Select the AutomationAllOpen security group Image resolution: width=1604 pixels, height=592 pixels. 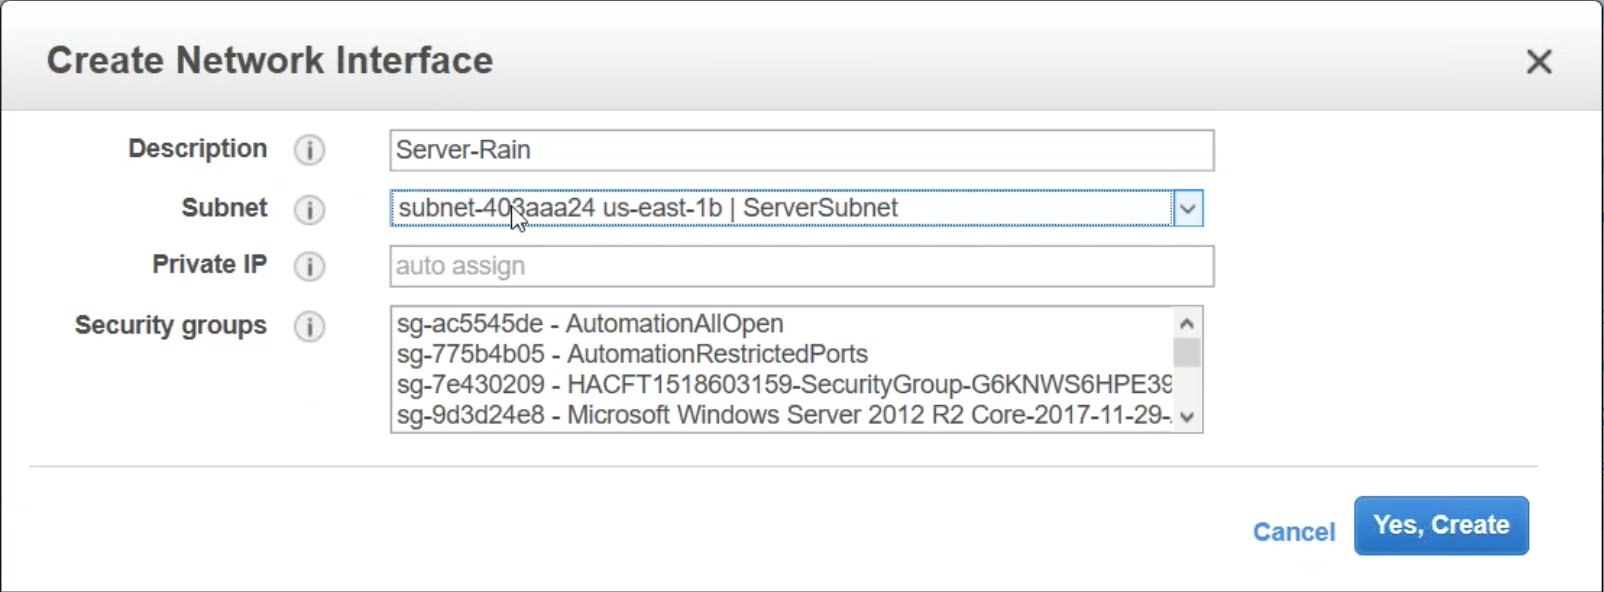point(589,324)
